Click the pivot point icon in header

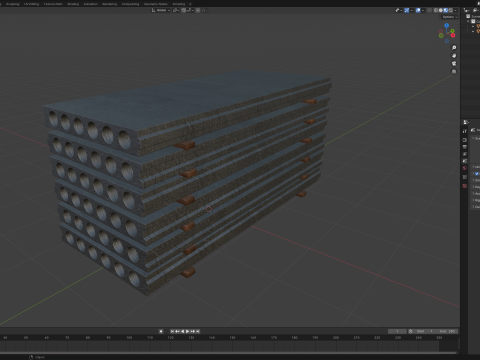click(175, 10)
